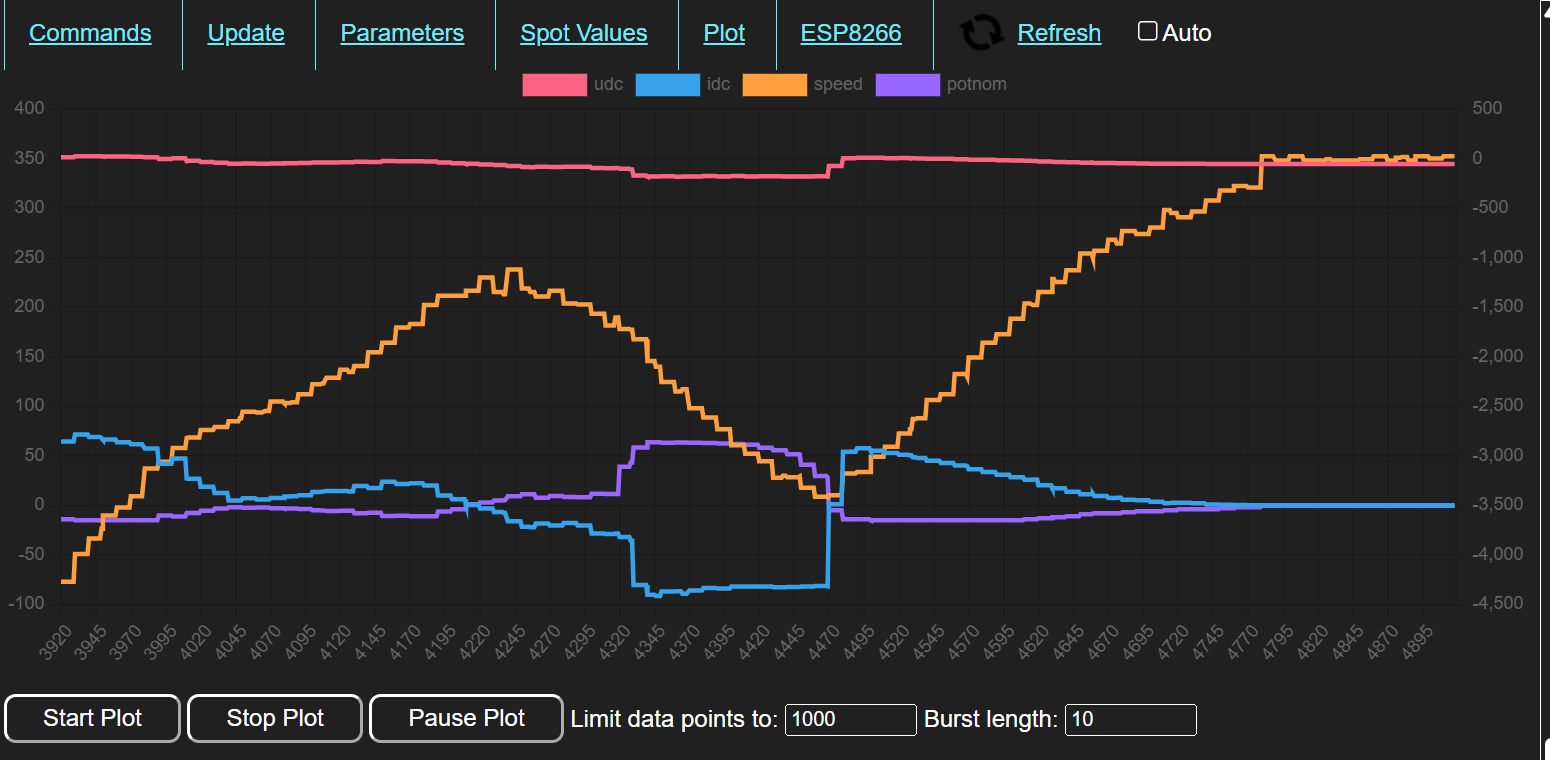
Task: Toggle the udc series red legend swatch
Action: (x=554, y=85)
